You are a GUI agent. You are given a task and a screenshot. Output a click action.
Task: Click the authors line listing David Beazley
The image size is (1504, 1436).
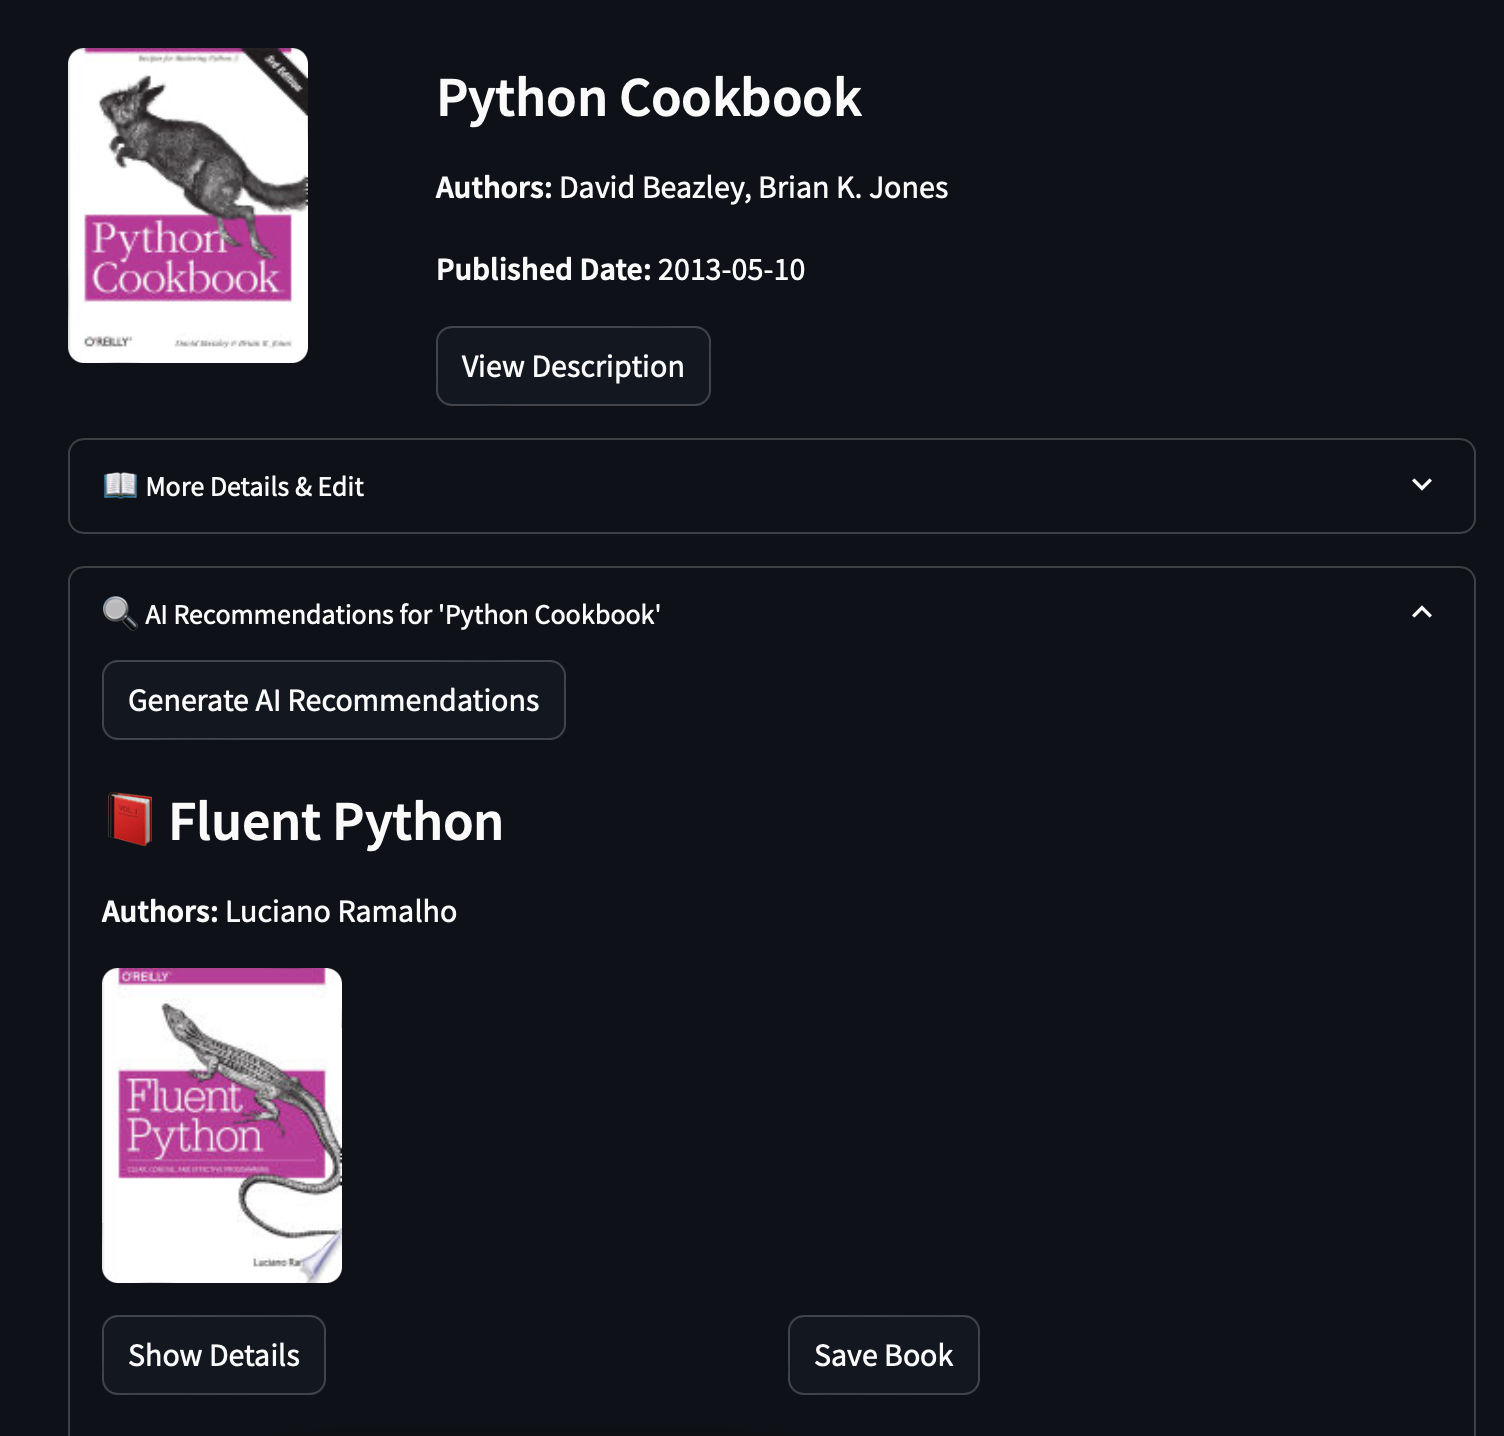click(692, 188)
